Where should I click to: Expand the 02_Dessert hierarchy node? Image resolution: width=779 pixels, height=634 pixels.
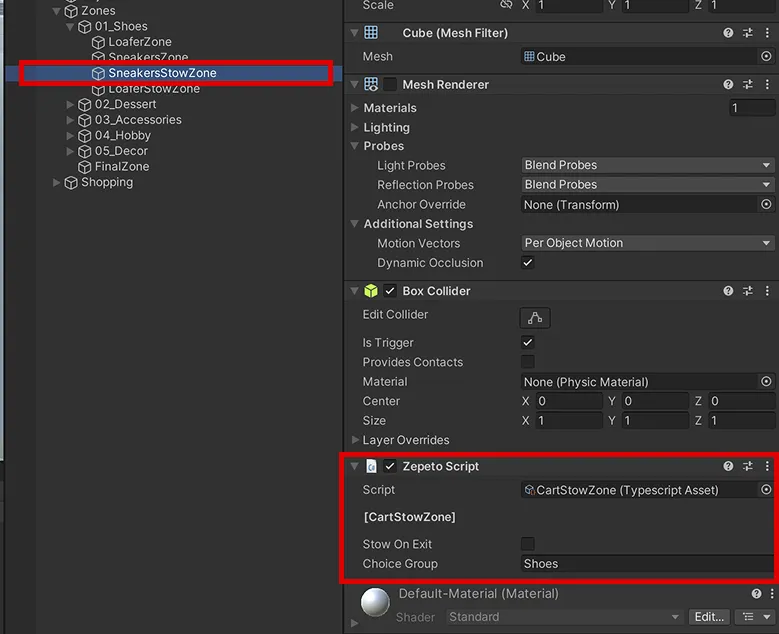click(x=70, y=104)
